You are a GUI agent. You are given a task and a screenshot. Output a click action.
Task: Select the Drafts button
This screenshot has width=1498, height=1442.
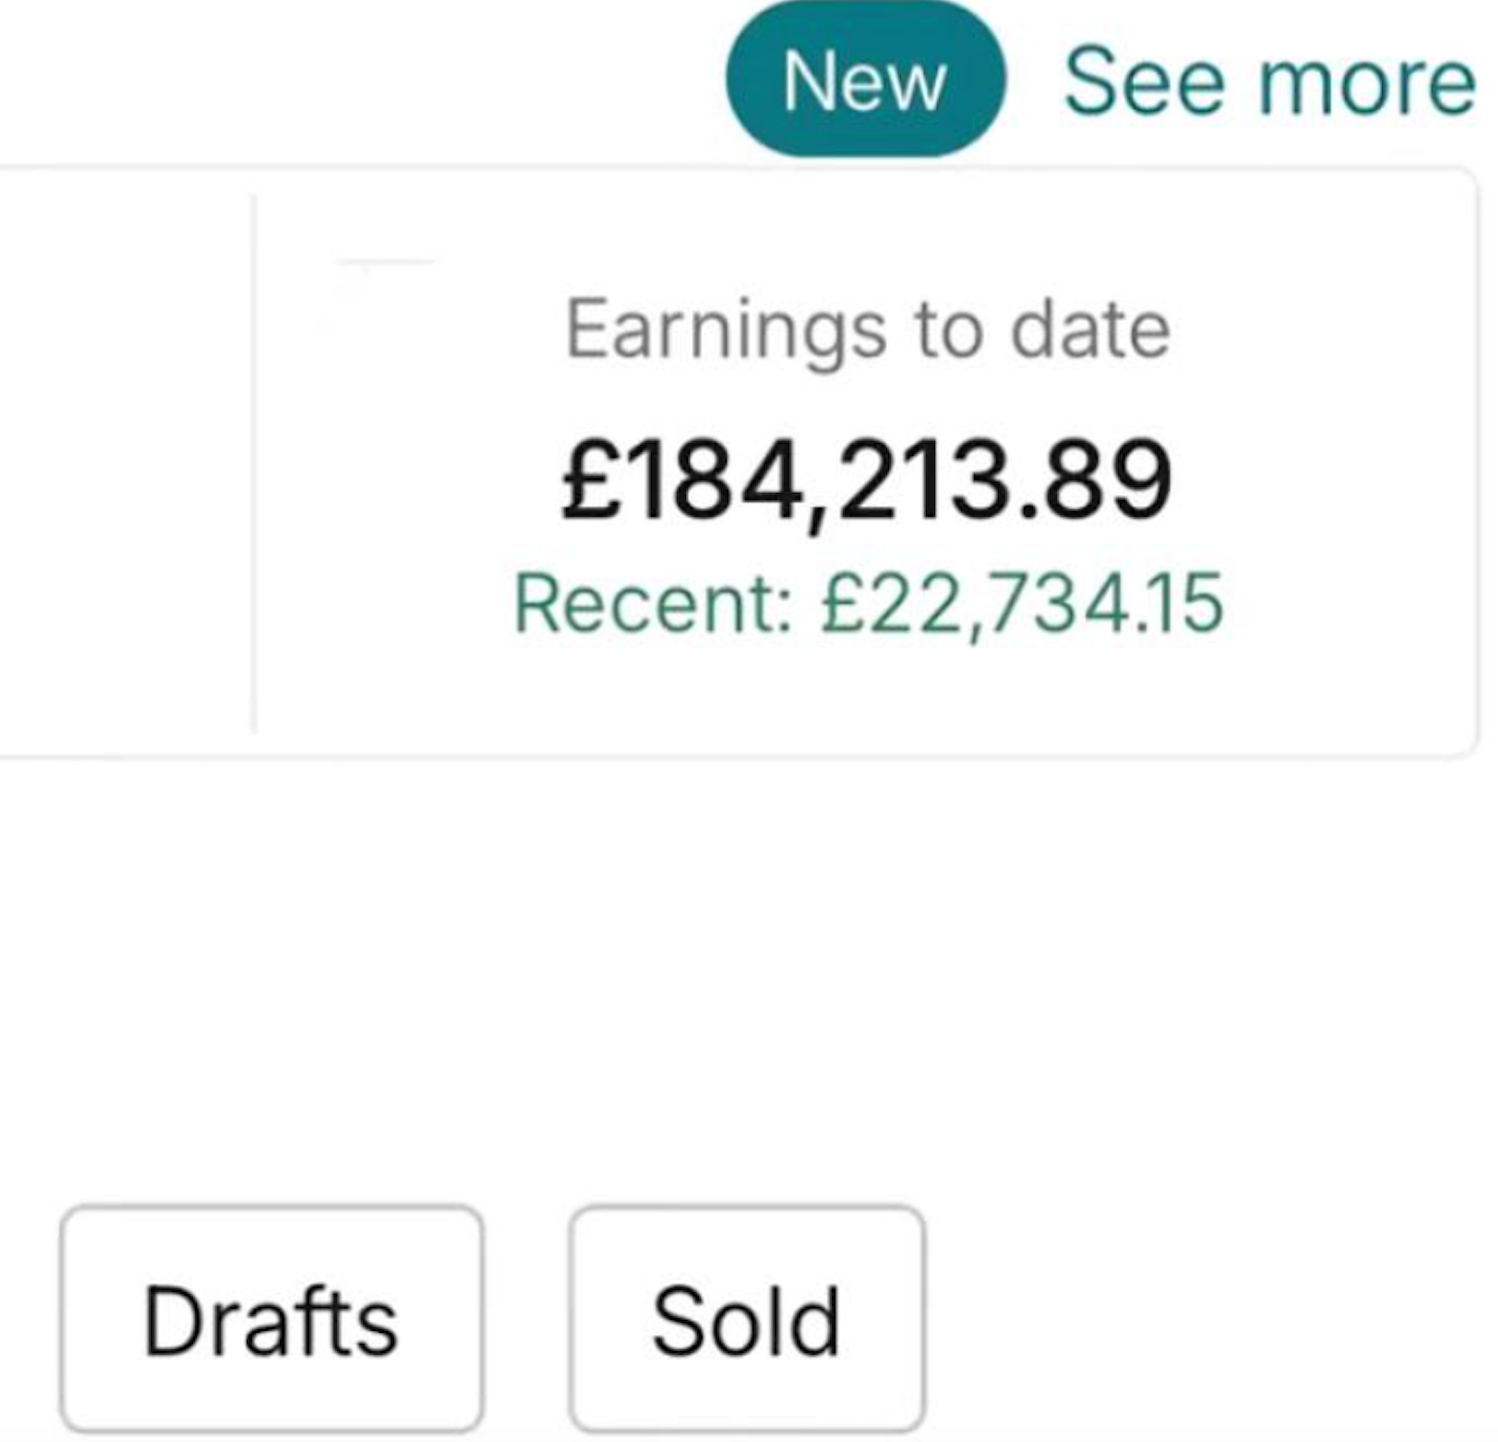coord(271,1320)
